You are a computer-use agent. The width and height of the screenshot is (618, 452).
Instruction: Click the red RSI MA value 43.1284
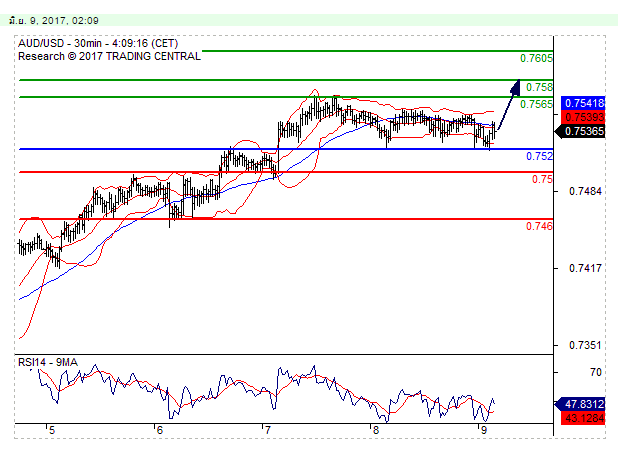(583, 418)
